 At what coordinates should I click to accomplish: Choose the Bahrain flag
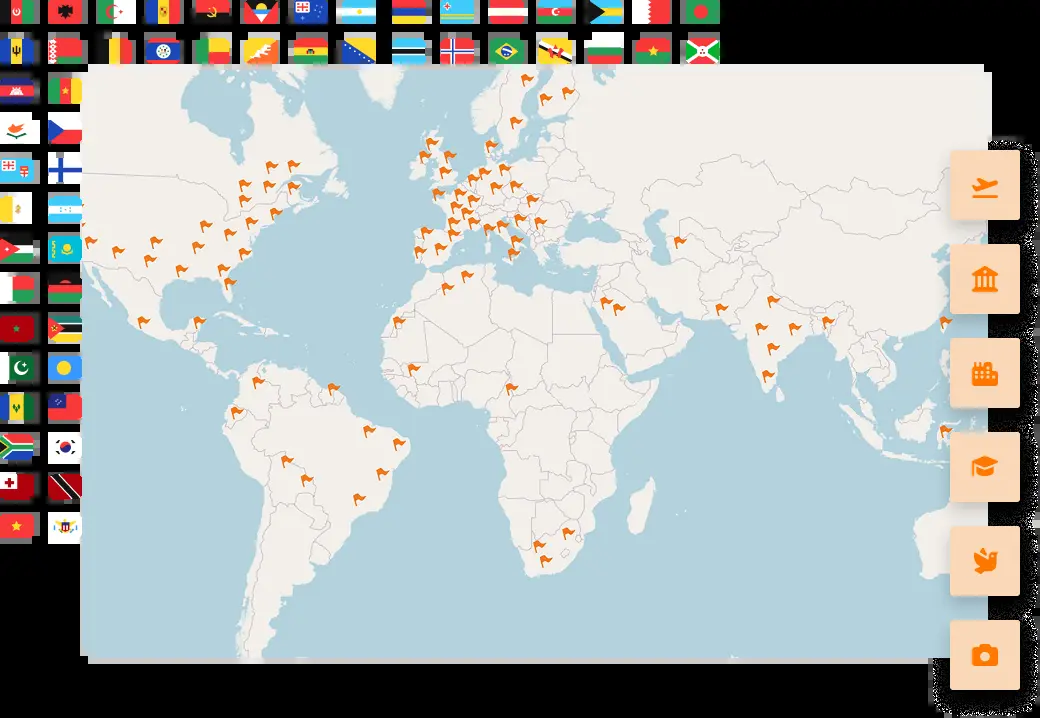pyautogui.click(x=652, y=11)
